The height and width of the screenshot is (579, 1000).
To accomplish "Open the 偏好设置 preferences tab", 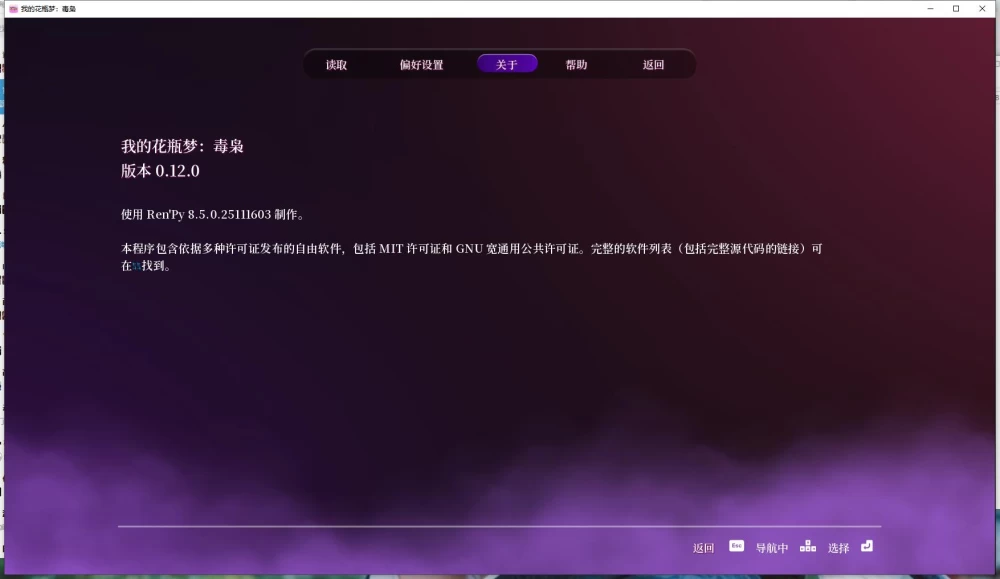I will click(421, 64).
